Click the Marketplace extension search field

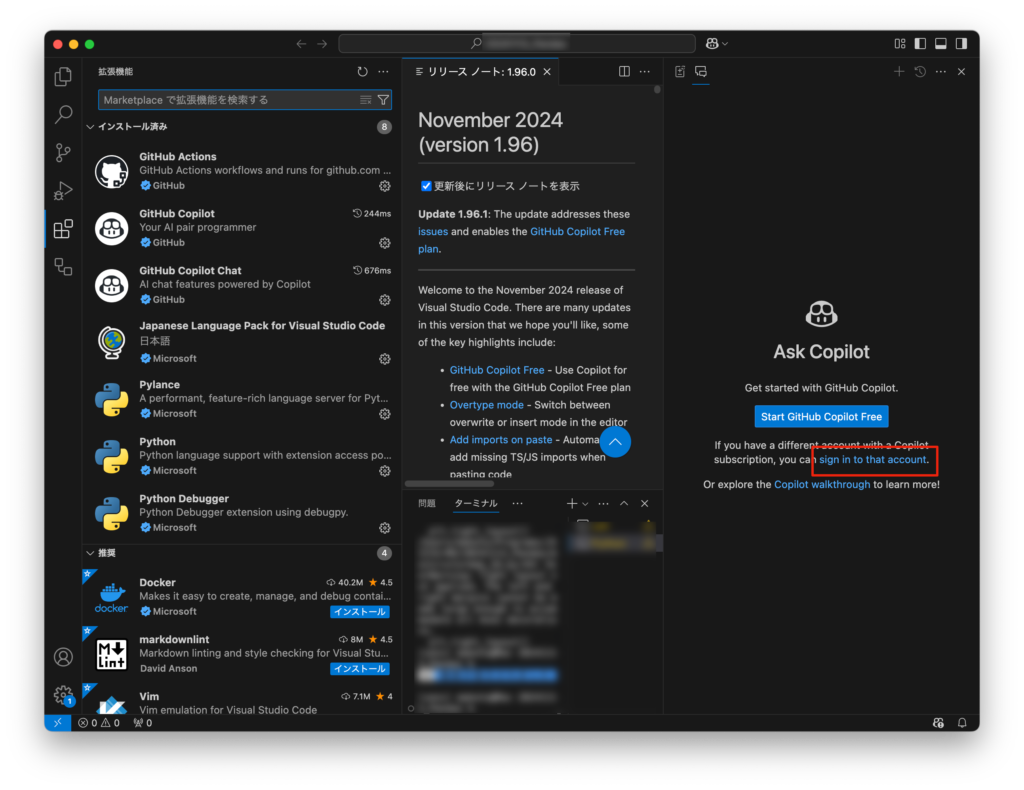(x=228, y=100)
